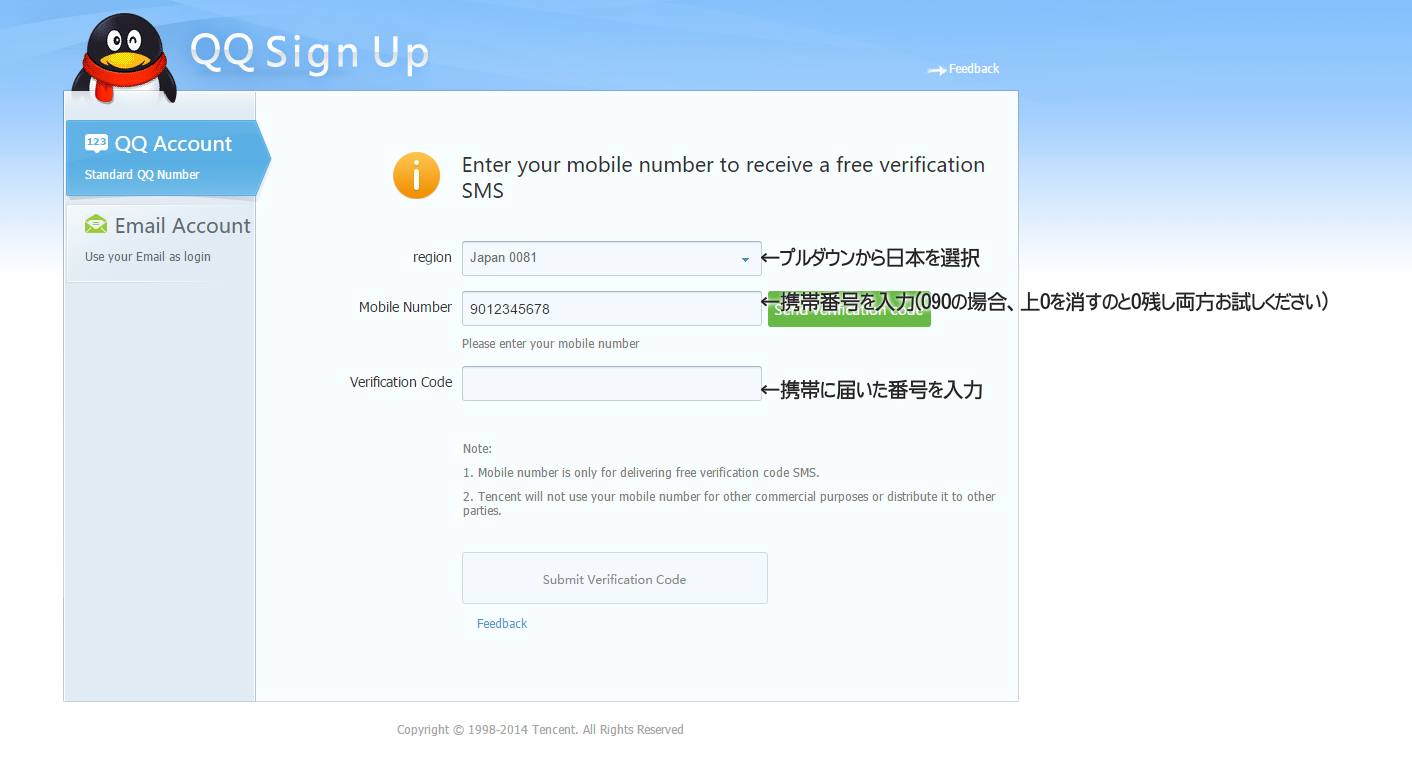Click the 'Please enter your mobile number' hint

(x=551, y=344)
